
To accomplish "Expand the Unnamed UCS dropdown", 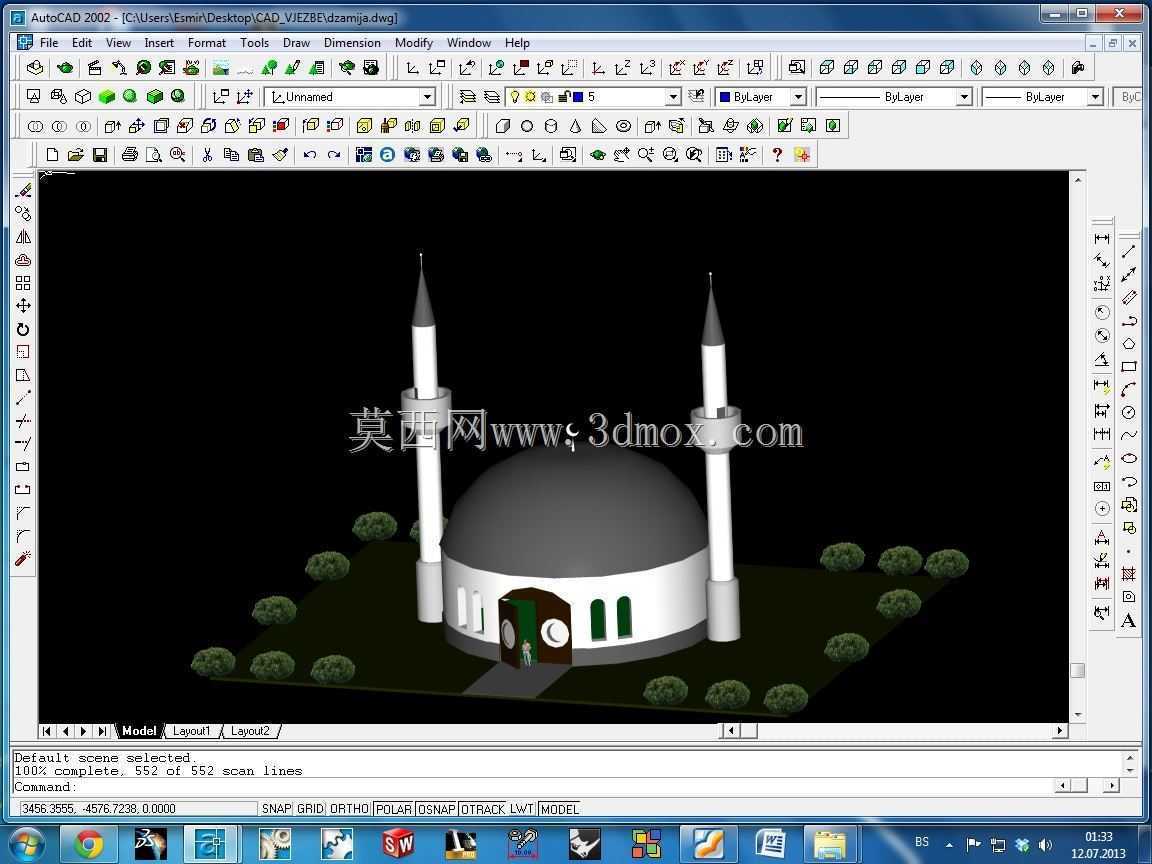I will click(428, 97).
